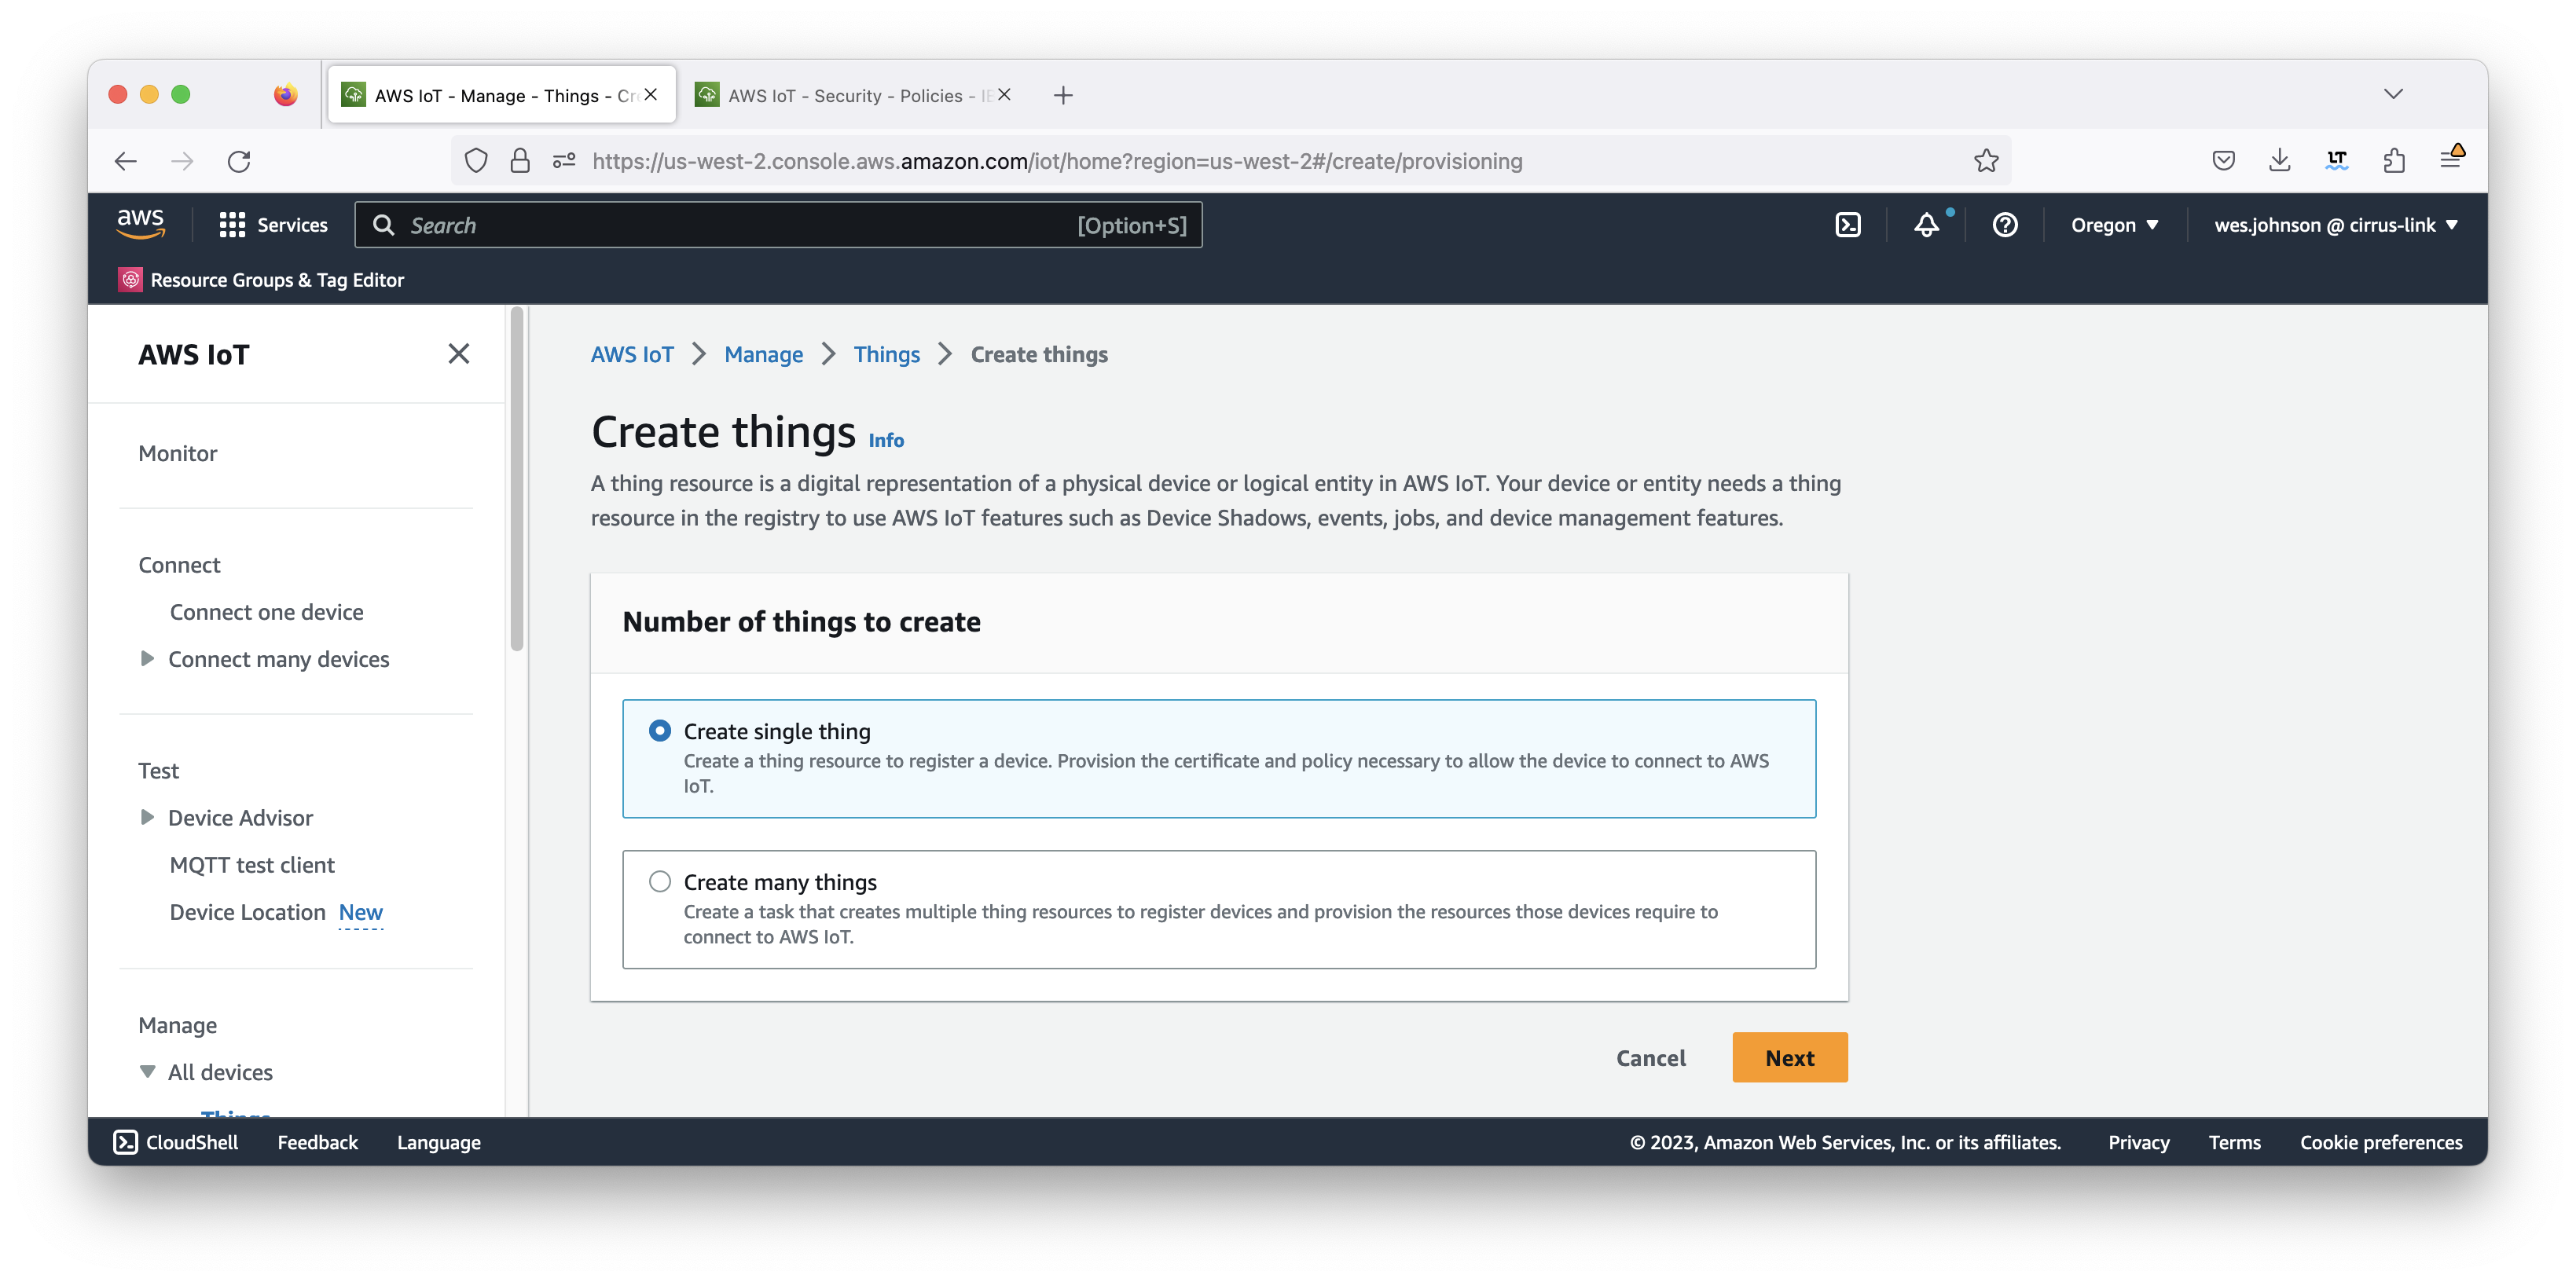The width and height of the screenshot is (2576, 1282).
Task: Open MQTT test client in sidebar
Action: point(252,865)
